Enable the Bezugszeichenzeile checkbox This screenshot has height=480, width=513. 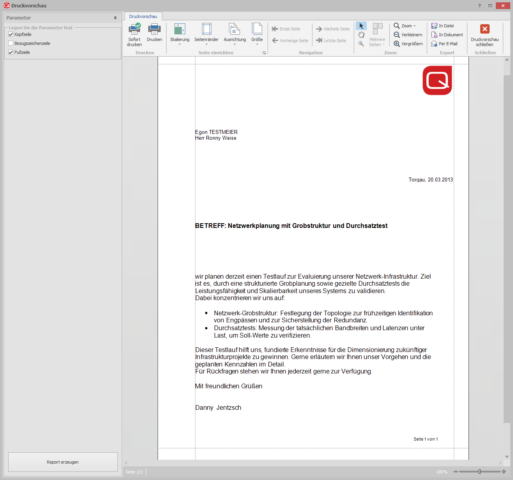11,43
